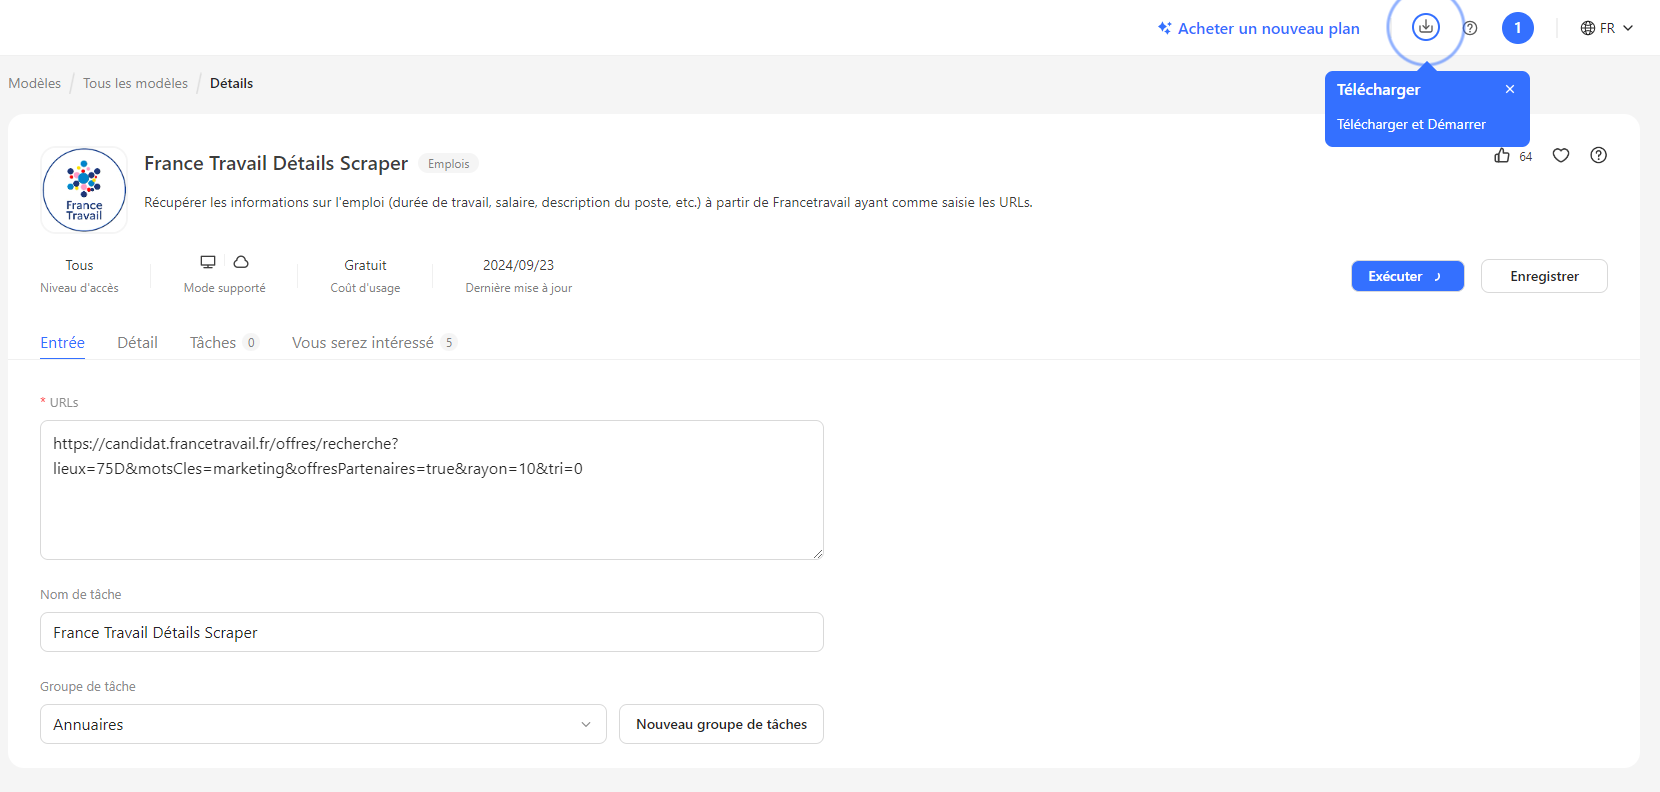Click Télécharger et Démarrer in tooltip

[x=1411, y=124]
